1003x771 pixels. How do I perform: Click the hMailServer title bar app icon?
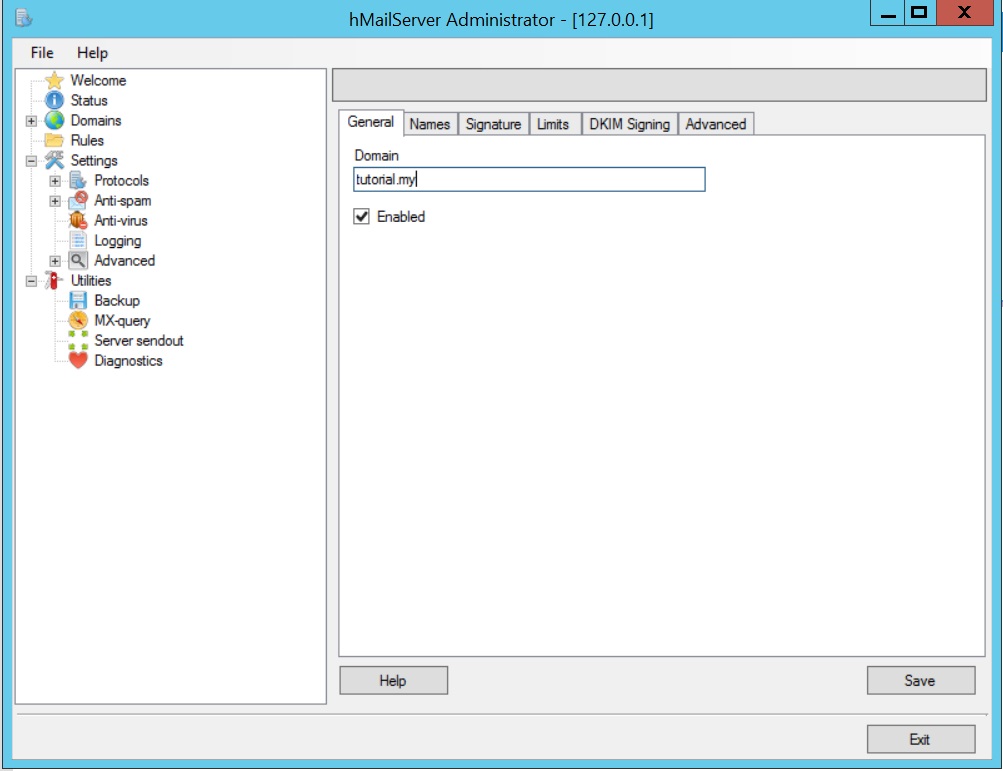tap(24, 19)
